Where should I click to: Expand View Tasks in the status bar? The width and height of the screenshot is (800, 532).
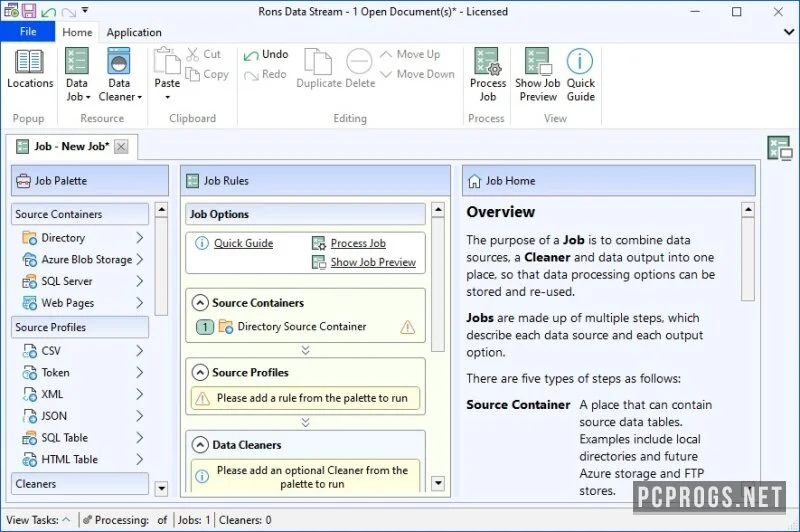(x=38, y=520)
